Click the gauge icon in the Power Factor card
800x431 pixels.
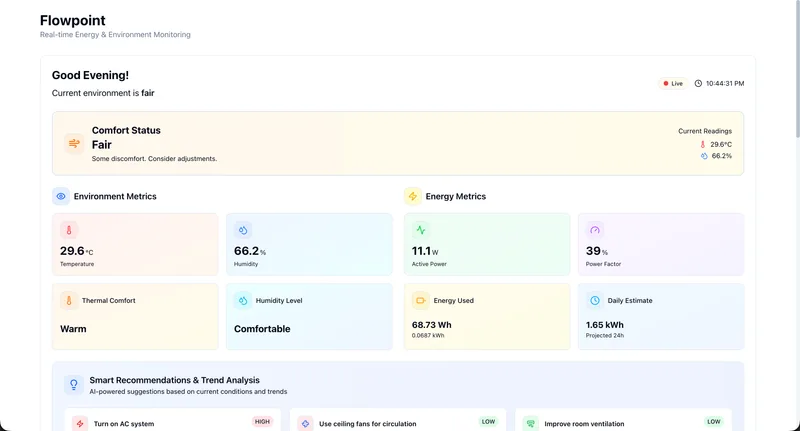595,230
